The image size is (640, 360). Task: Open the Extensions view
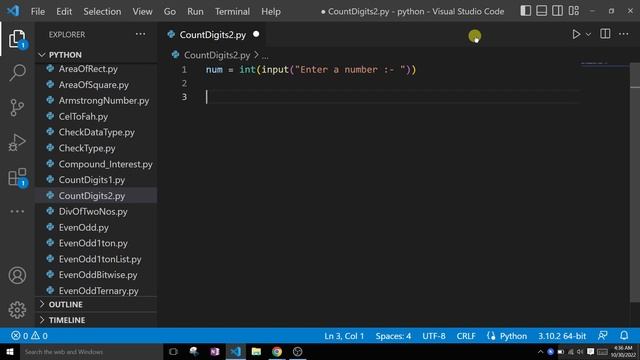17,178
